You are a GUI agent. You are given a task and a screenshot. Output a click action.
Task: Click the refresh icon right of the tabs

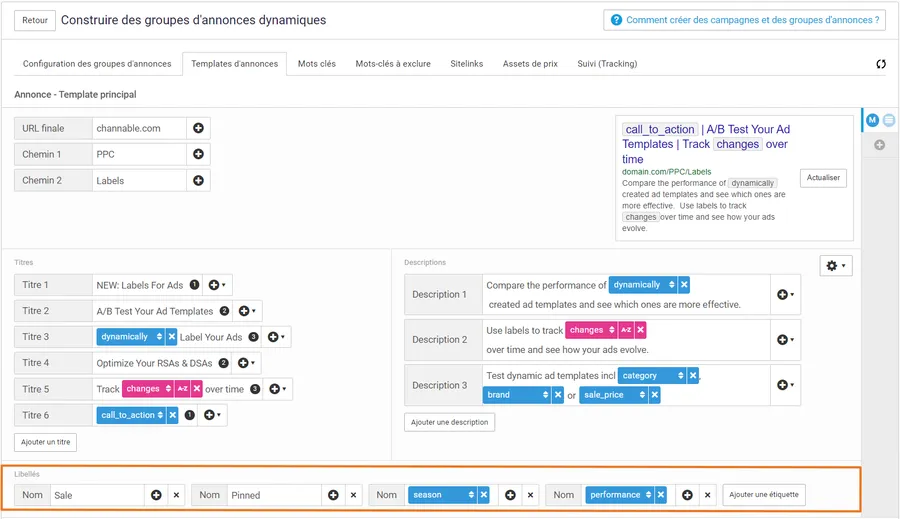click(x=881, y=64)
